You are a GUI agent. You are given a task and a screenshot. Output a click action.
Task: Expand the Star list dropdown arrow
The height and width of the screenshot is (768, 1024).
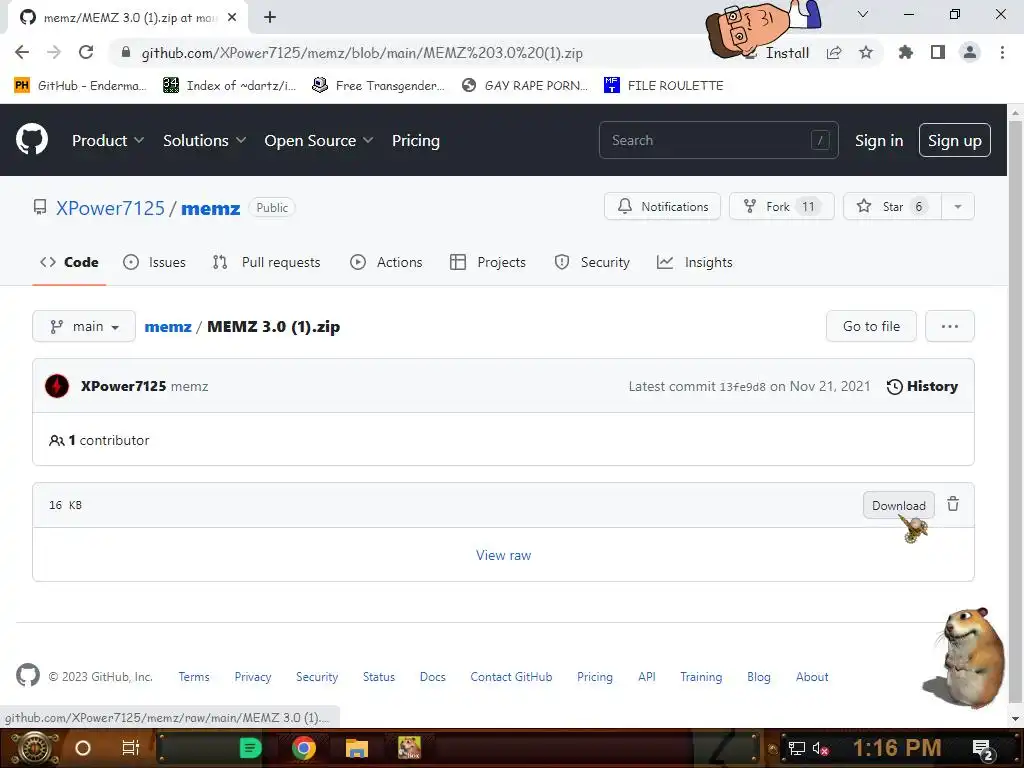957,206
